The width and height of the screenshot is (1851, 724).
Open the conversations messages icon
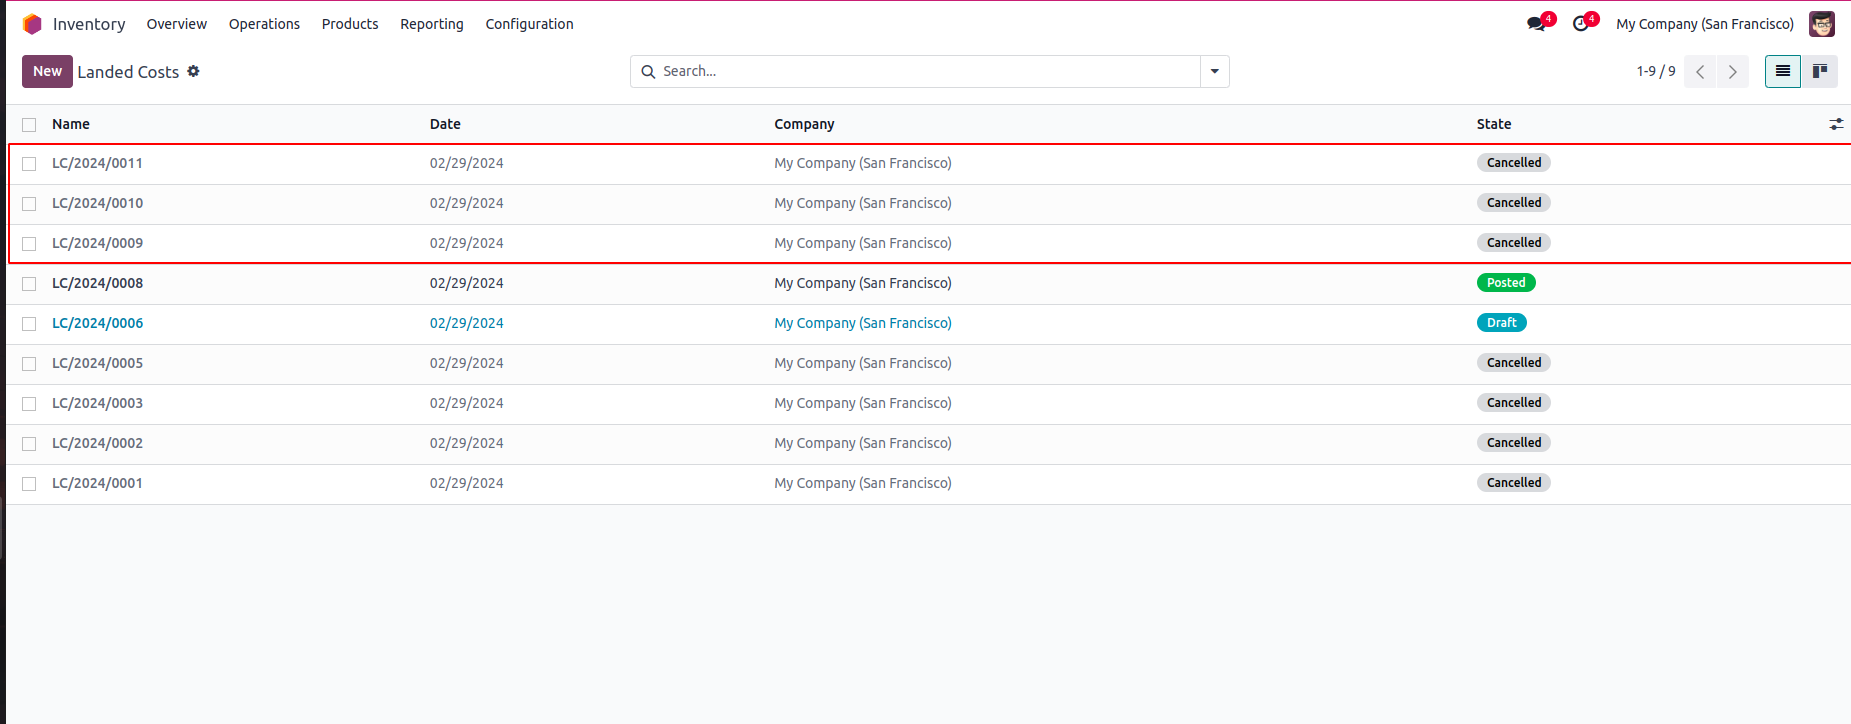click(x=1537, y=24)
